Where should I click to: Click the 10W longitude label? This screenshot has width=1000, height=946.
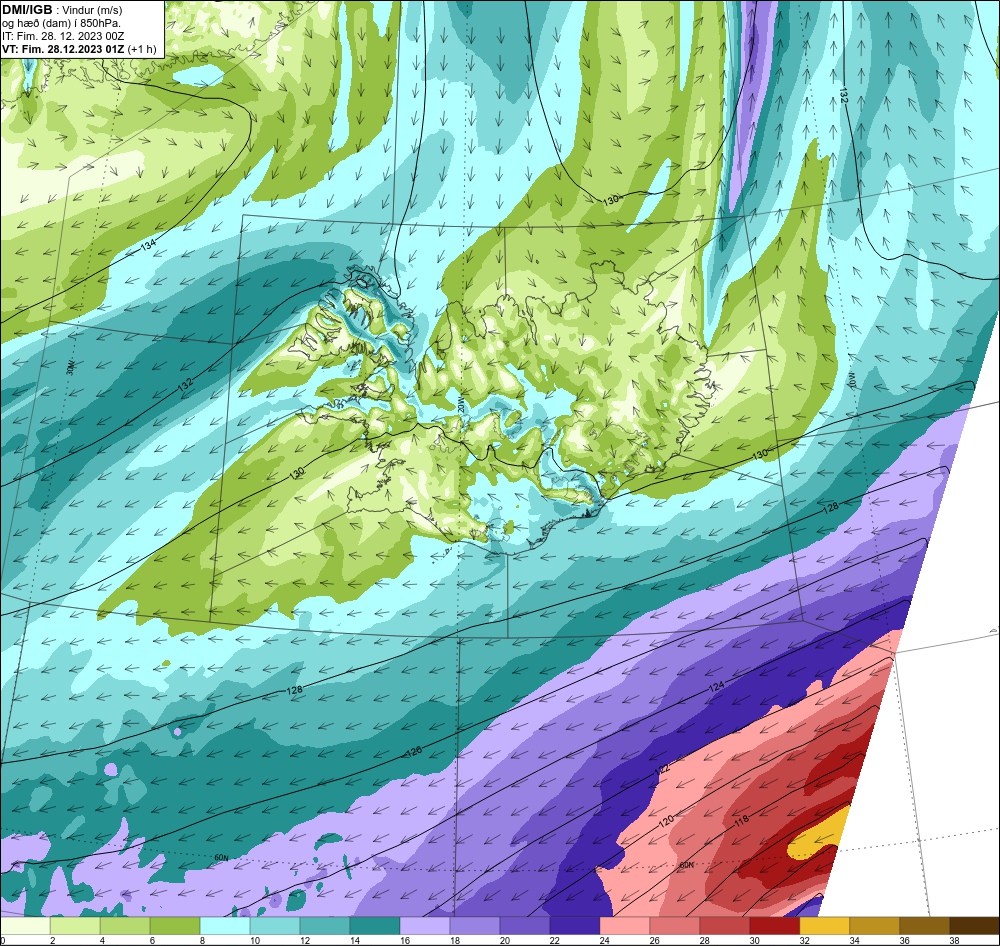(850, 381)
